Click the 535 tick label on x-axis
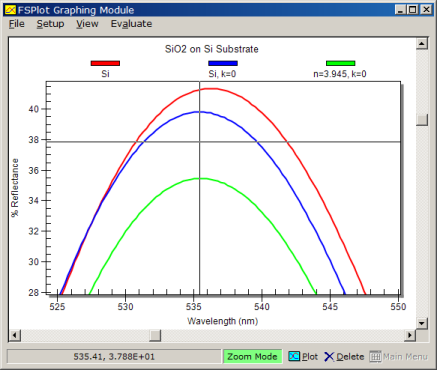This screenshot has width=437, height=370. (194, 307)
